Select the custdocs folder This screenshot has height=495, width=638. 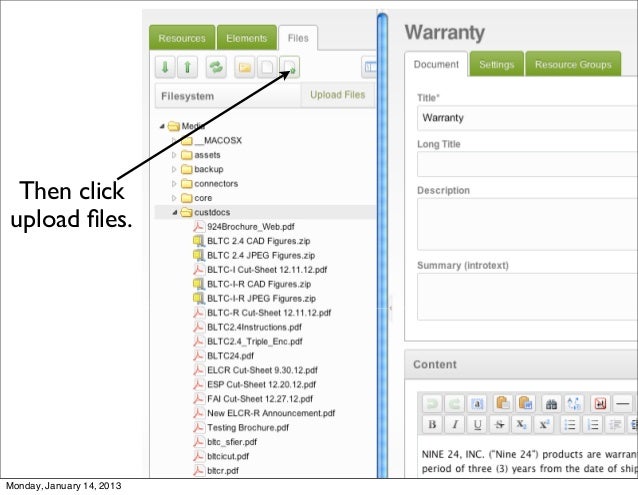coord(212,212)
